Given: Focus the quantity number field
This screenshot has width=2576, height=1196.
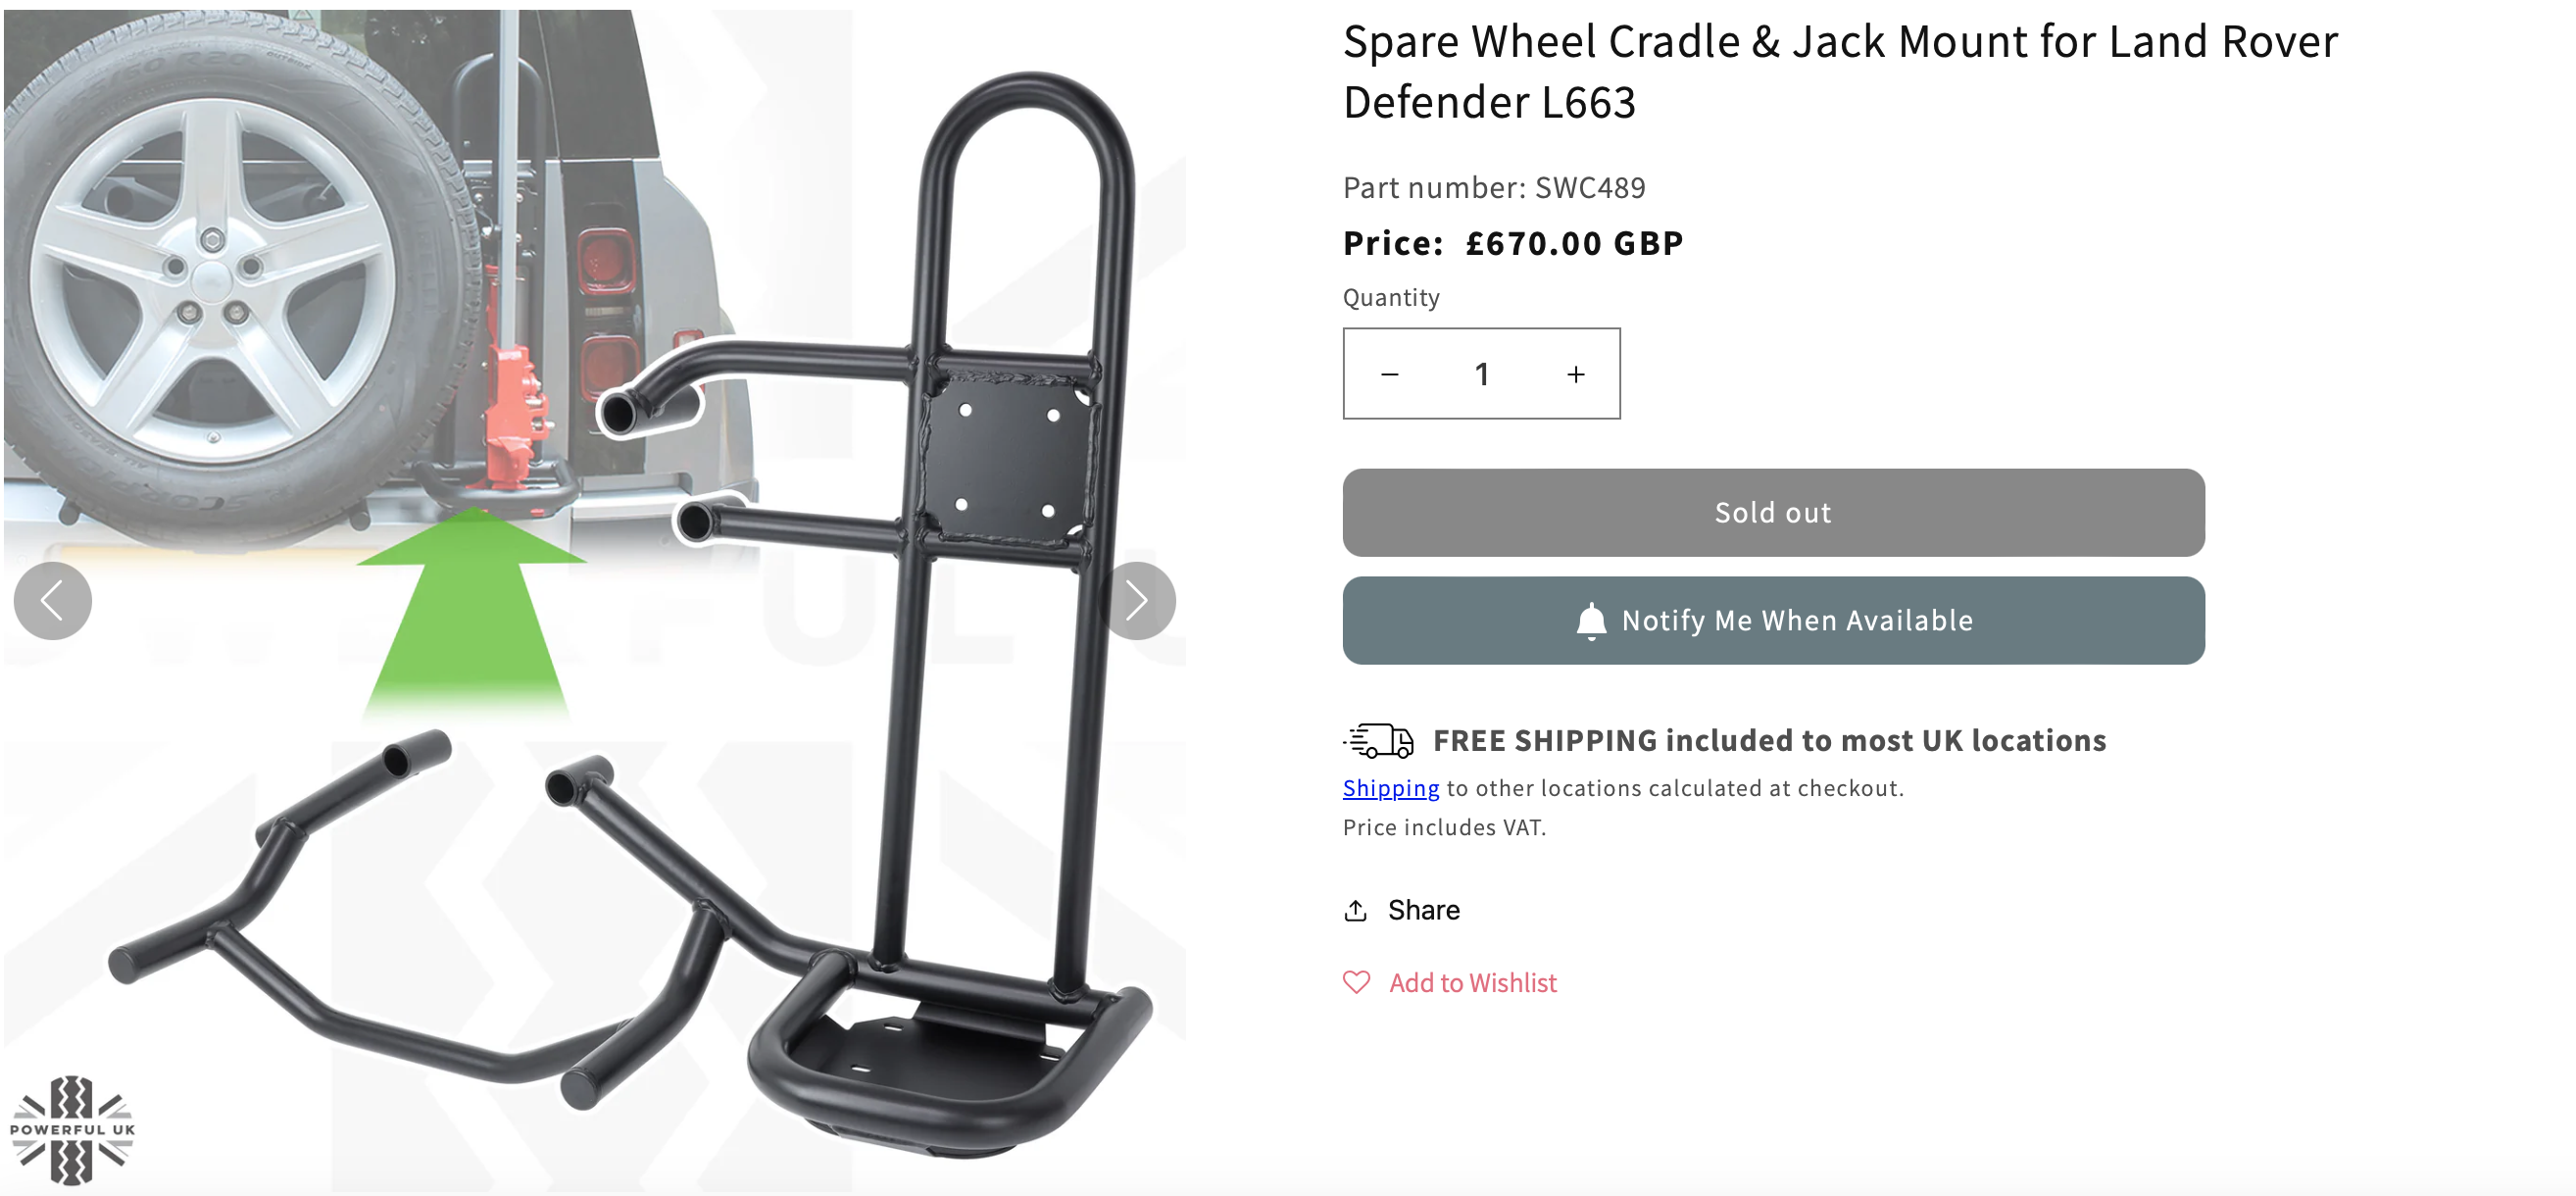Looking at the screenshot, I should click(x=1482, y=374).
